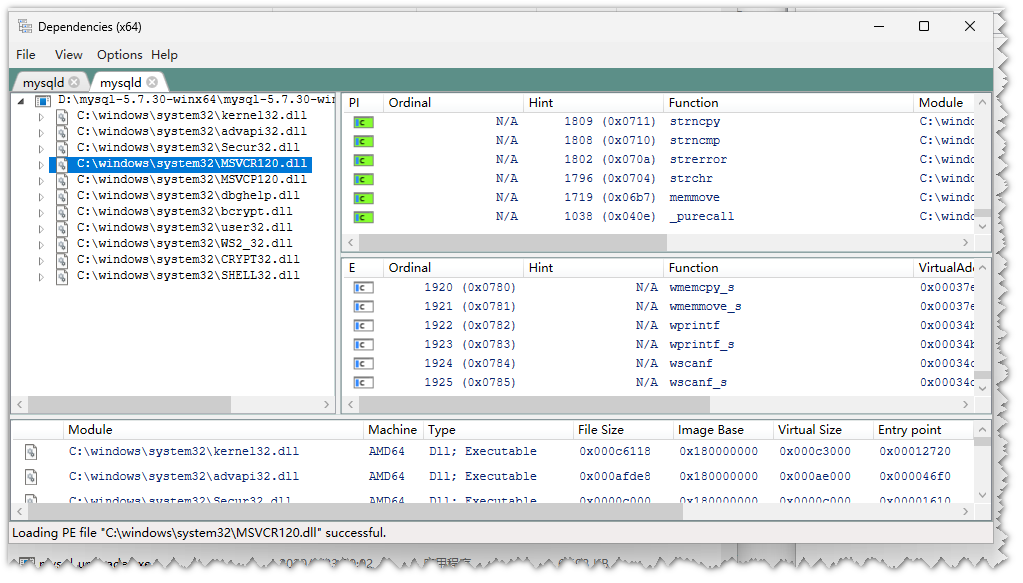Click the imports list scroll down arrow
The width and height of the screenshot is (1023, 583).
coord(983,227)
